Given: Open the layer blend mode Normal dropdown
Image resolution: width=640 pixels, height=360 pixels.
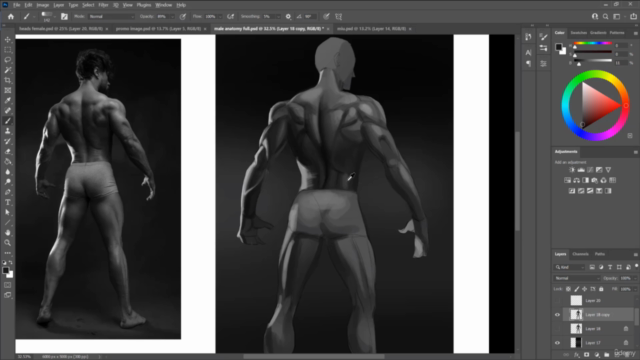Looking at the screenshot, I should 577,278.
